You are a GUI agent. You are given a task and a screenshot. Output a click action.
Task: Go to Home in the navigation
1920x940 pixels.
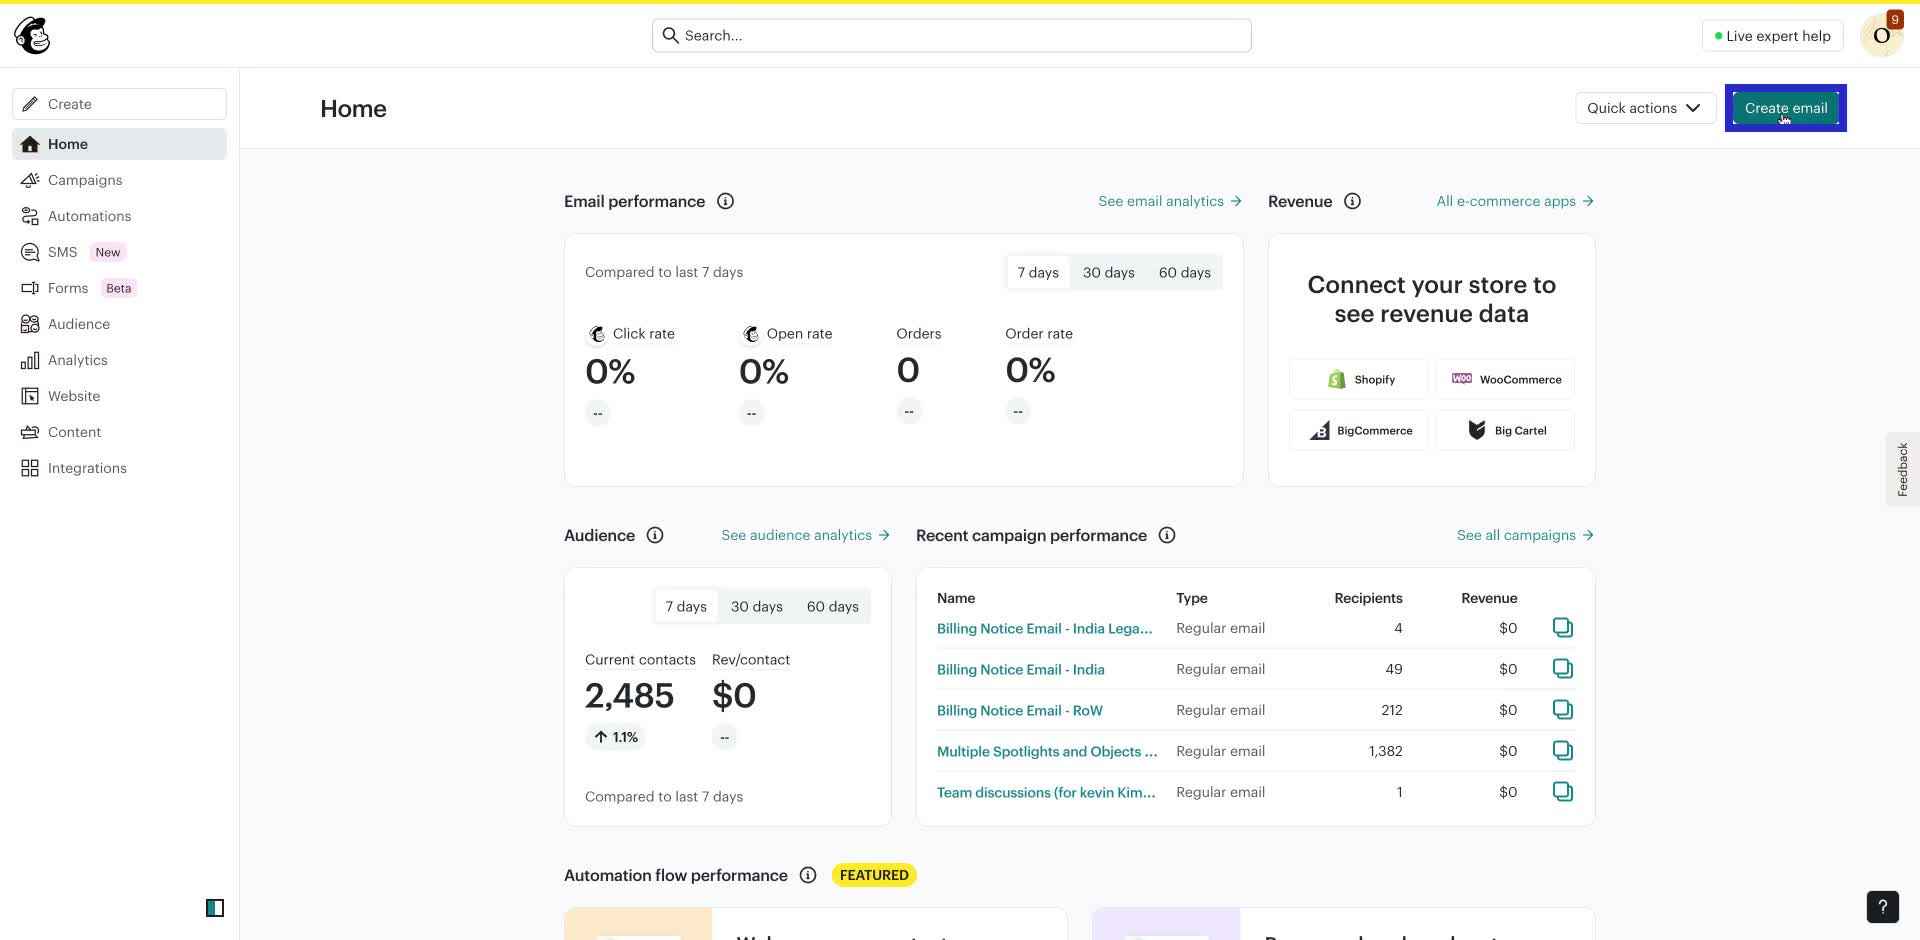point(67,143)
